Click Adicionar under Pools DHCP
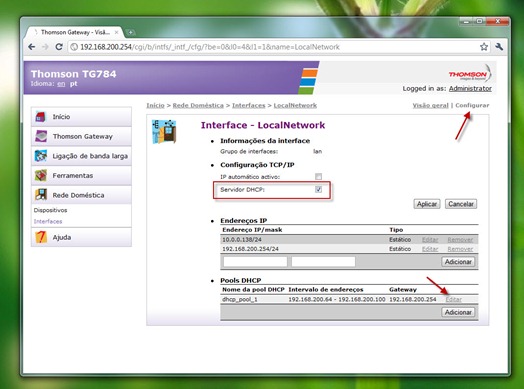Viewport: 524px width, 389px height. pos(458,312)
